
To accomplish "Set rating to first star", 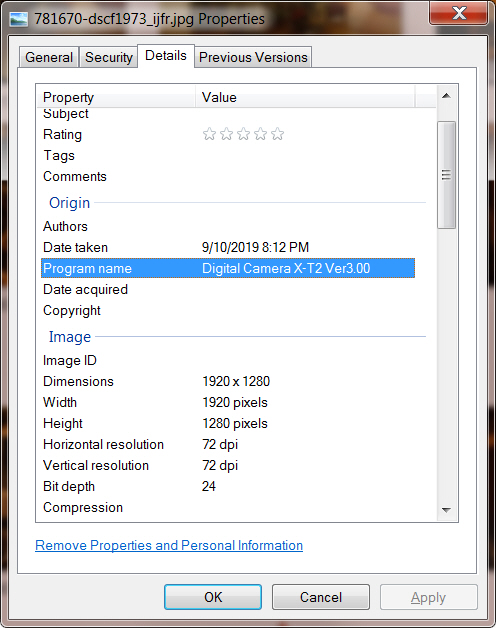I will click(x=209, y=134).
